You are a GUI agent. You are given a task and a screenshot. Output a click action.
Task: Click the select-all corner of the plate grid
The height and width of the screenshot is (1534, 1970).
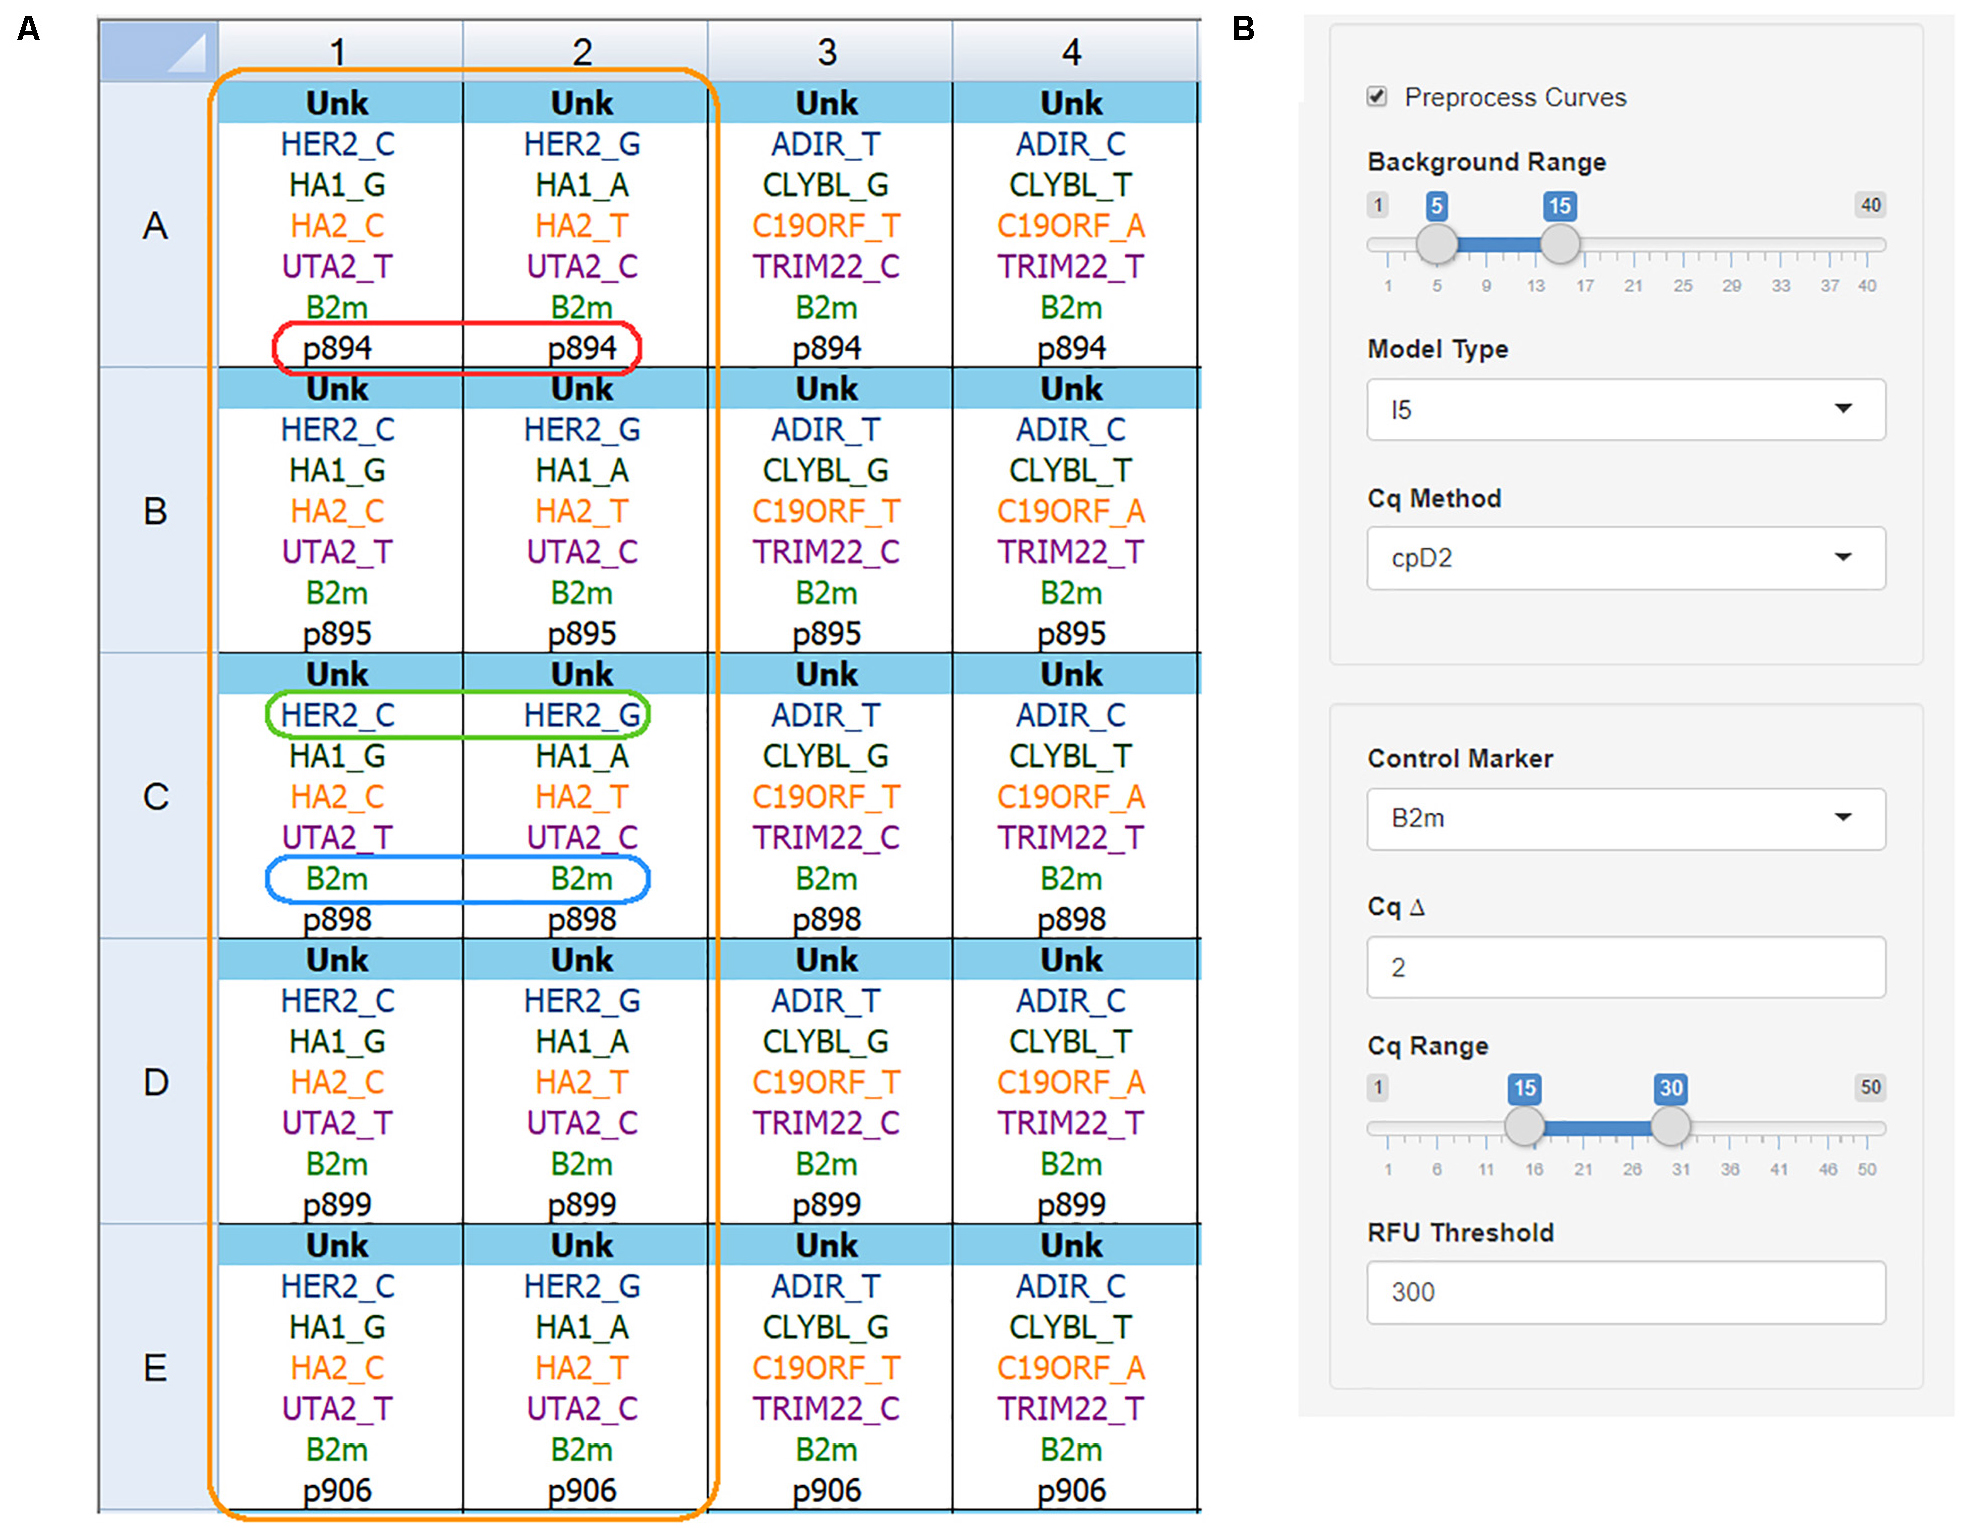[x=158, y=51]
